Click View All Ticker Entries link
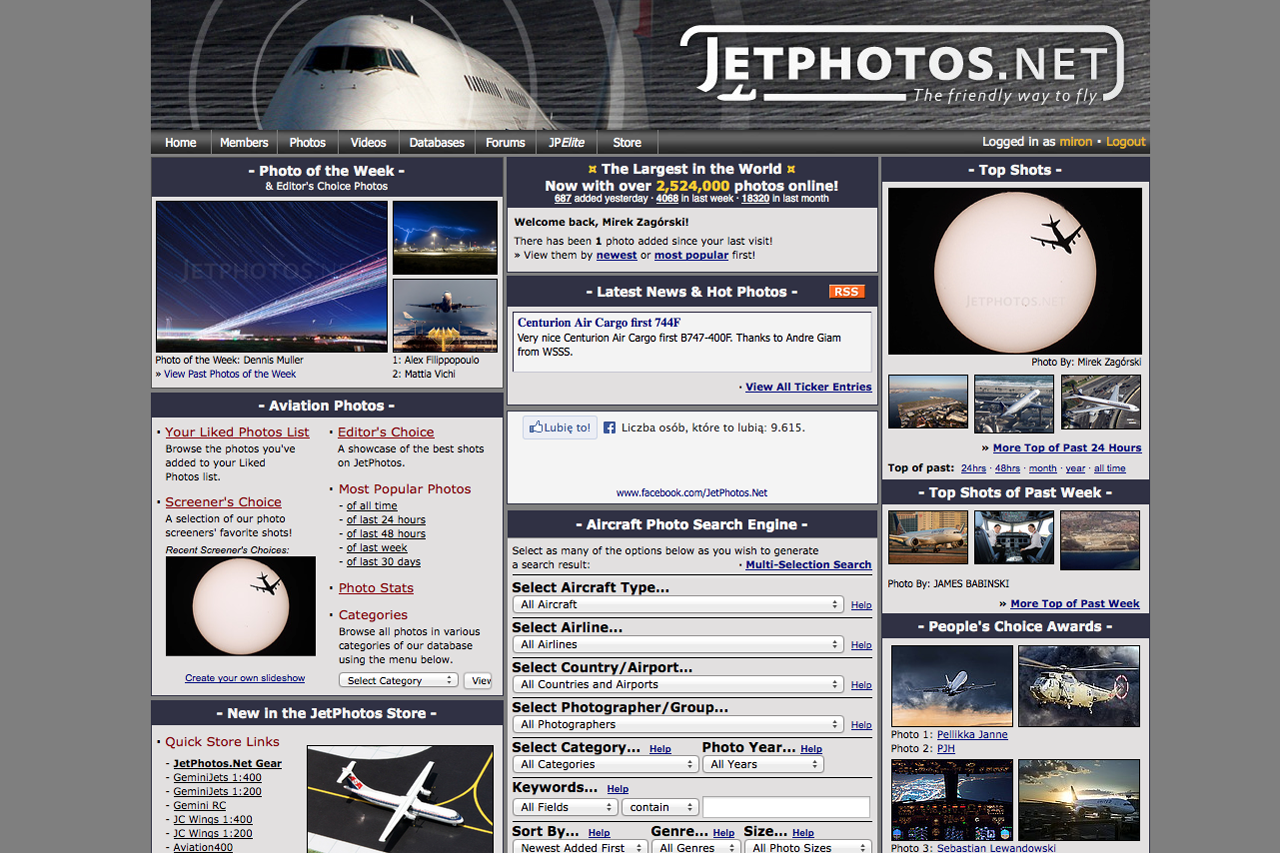Viewport: 1280px width, 853px height. 808,387
